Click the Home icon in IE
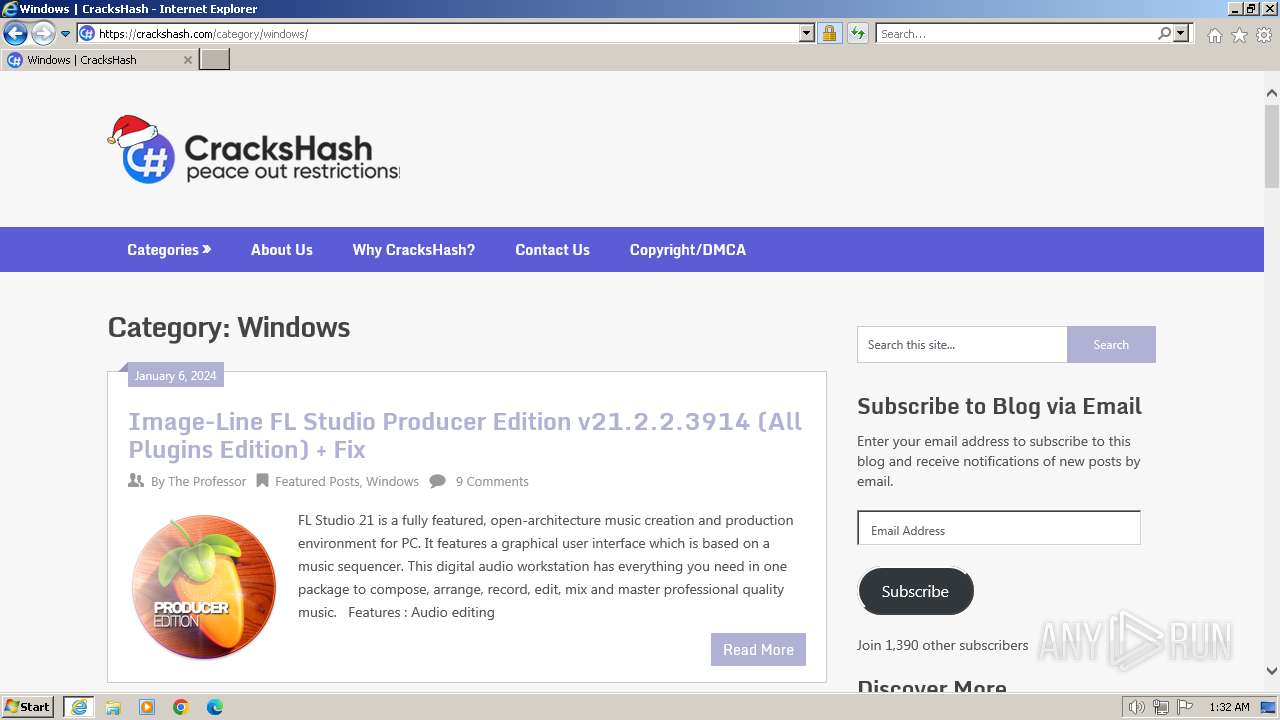The image size is (1280, 720). coord(1214,35)
